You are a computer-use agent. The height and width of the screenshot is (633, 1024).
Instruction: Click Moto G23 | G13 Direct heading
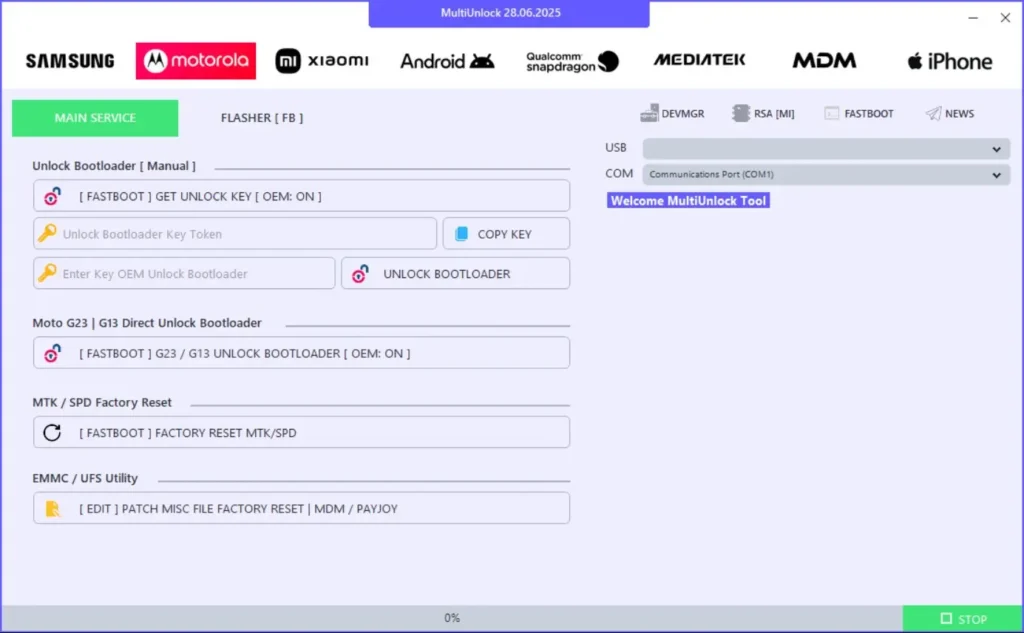coord(147,323)
